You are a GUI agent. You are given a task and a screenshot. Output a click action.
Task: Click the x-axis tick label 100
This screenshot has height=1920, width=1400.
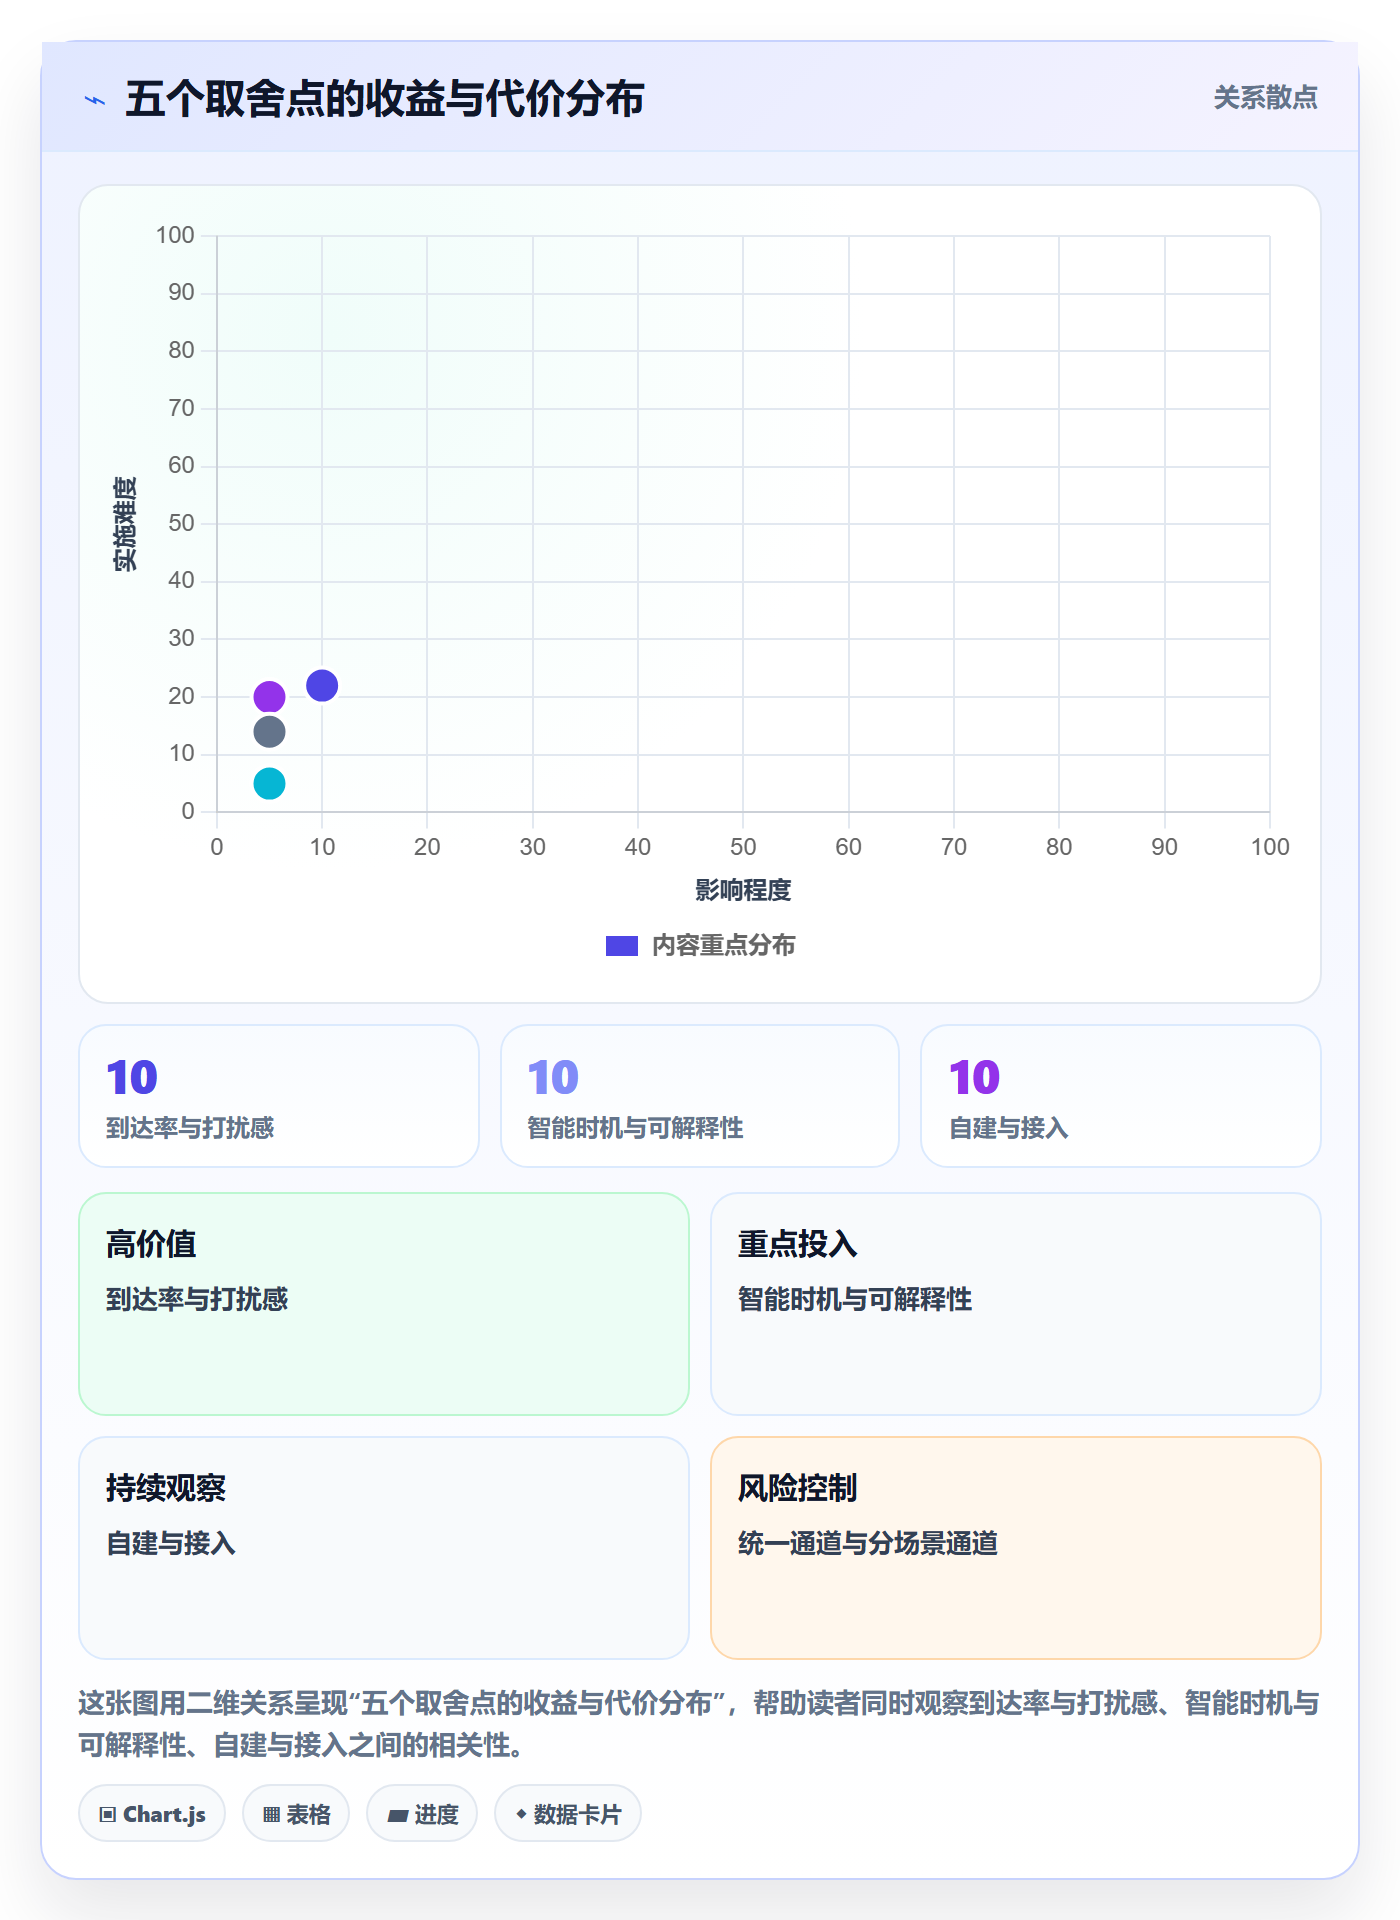click(1270, 847)
